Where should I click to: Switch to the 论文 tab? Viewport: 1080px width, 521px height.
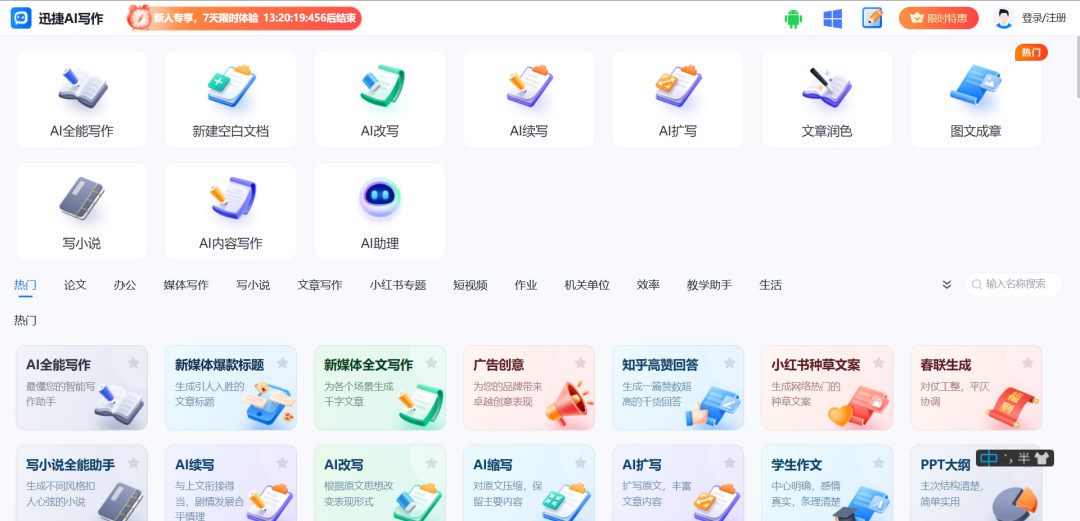(x=75, y=285)
